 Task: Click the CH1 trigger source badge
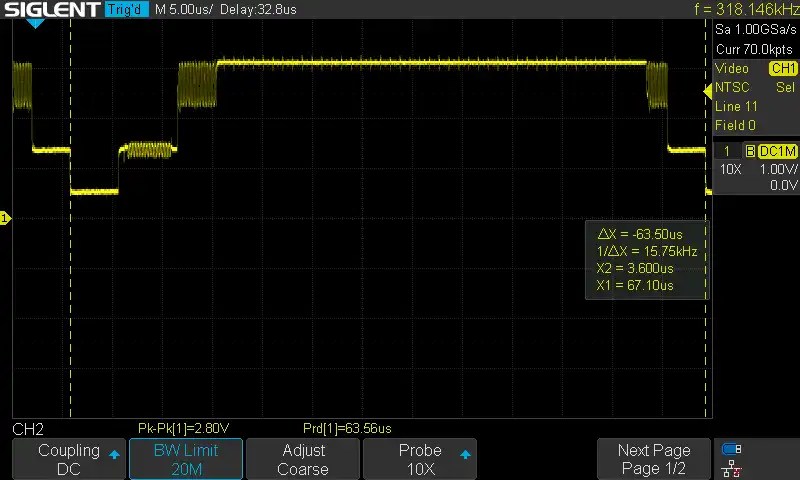(782, 69)
